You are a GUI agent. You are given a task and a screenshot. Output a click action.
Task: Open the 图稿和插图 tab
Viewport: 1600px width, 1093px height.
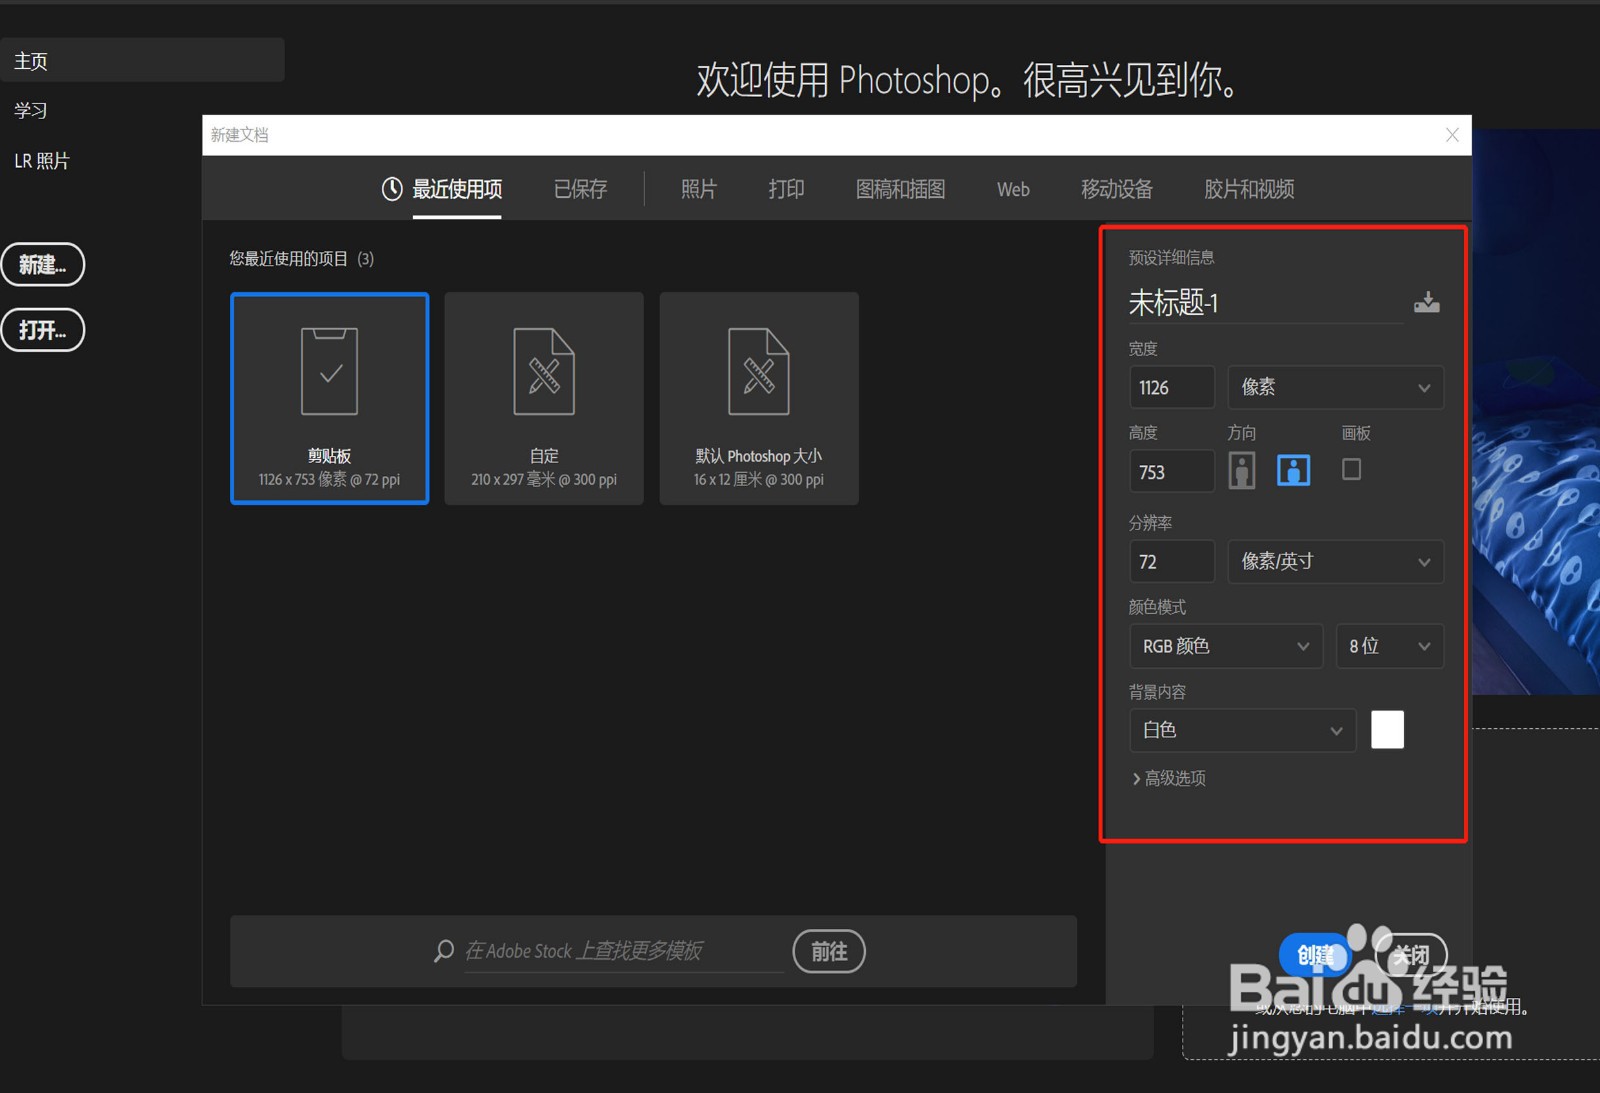click(x=900, y=189)
